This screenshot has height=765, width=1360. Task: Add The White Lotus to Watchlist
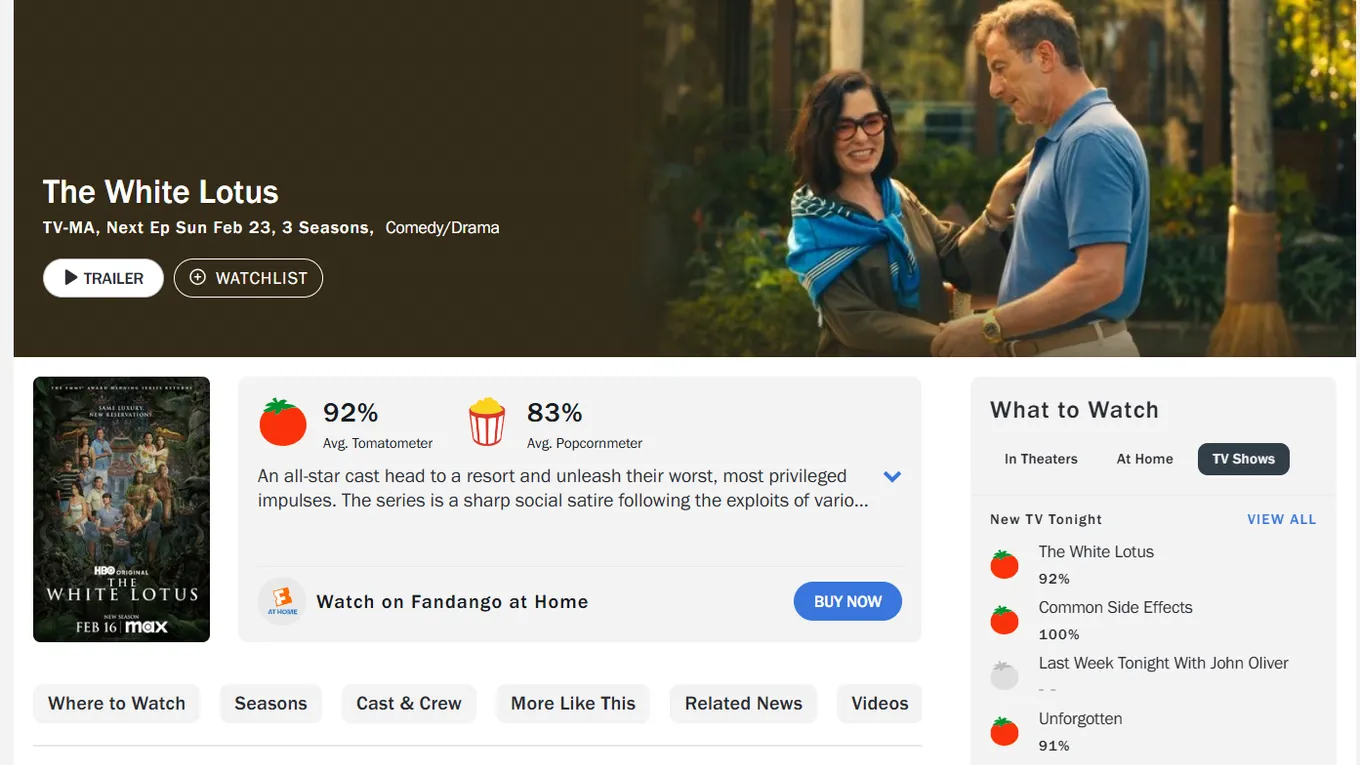coord(248,278)
